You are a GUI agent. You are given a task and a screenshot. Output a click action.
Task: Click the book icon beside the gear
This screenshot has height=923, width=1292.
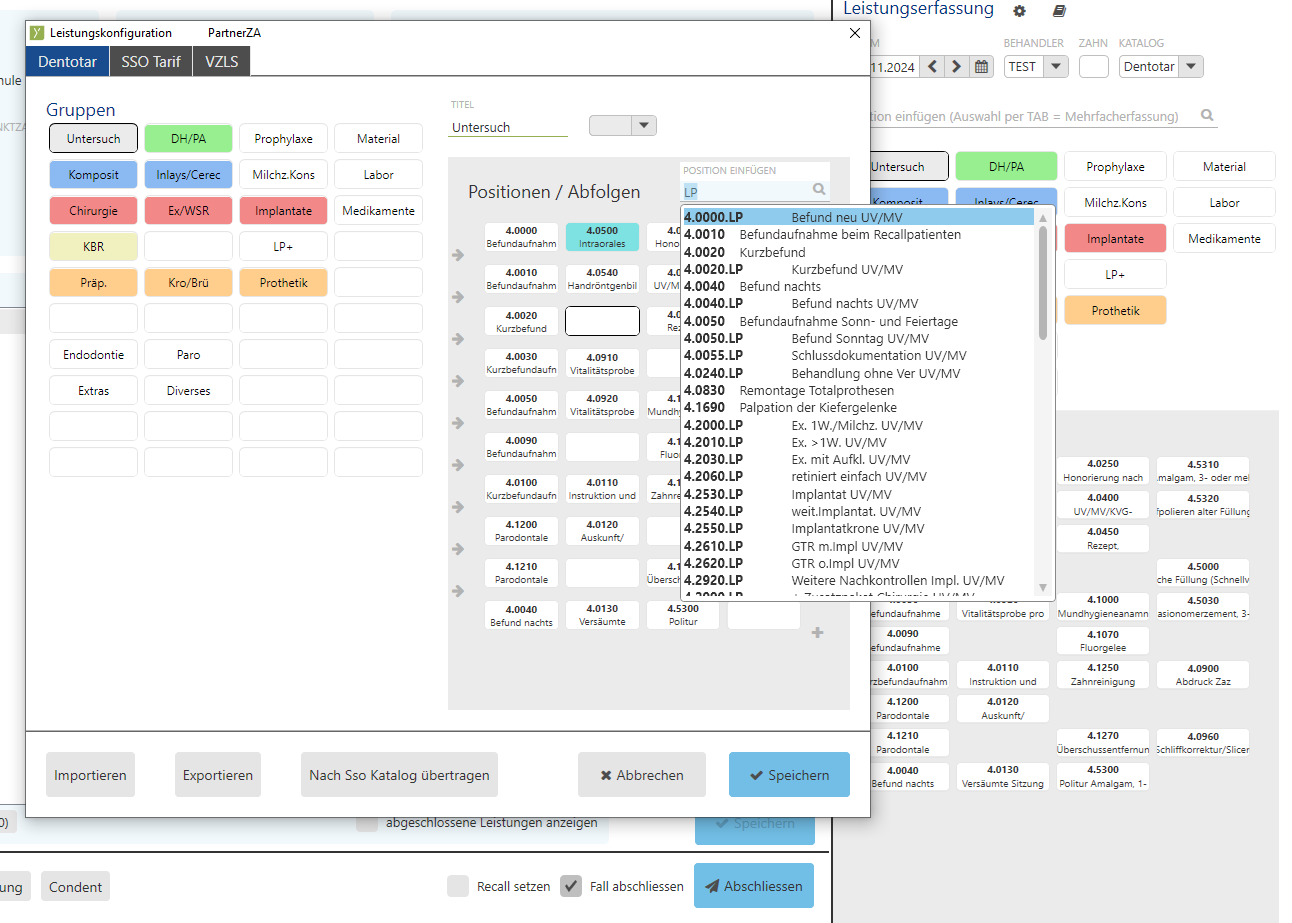pyautogui.click(x=1060, y=11)
